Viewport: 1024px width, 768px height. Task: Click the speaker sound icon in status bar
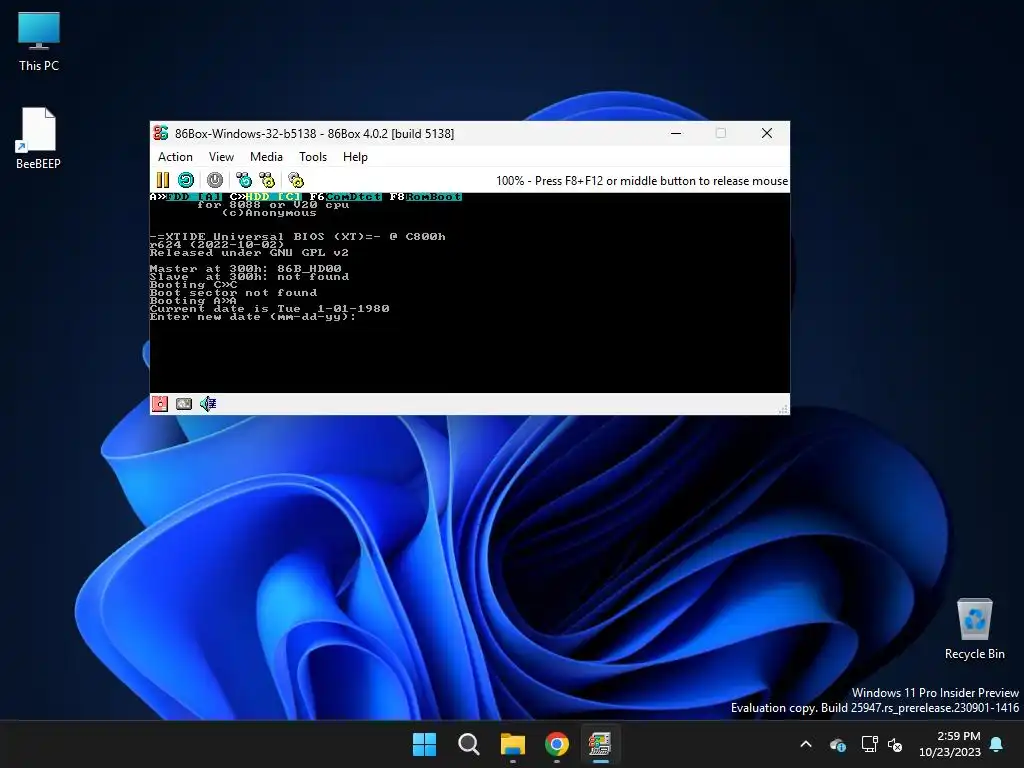tap(208, 404)
